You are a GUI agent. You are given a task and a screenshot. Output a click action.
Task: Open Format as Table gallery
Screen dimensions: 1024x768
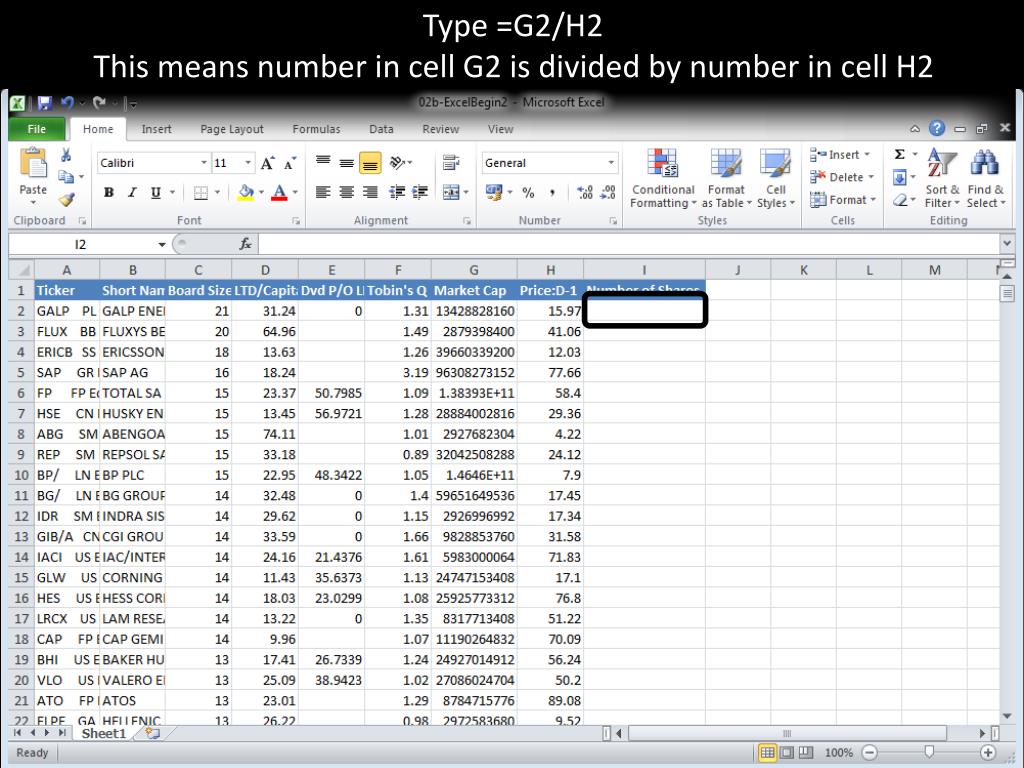[726, 178]
